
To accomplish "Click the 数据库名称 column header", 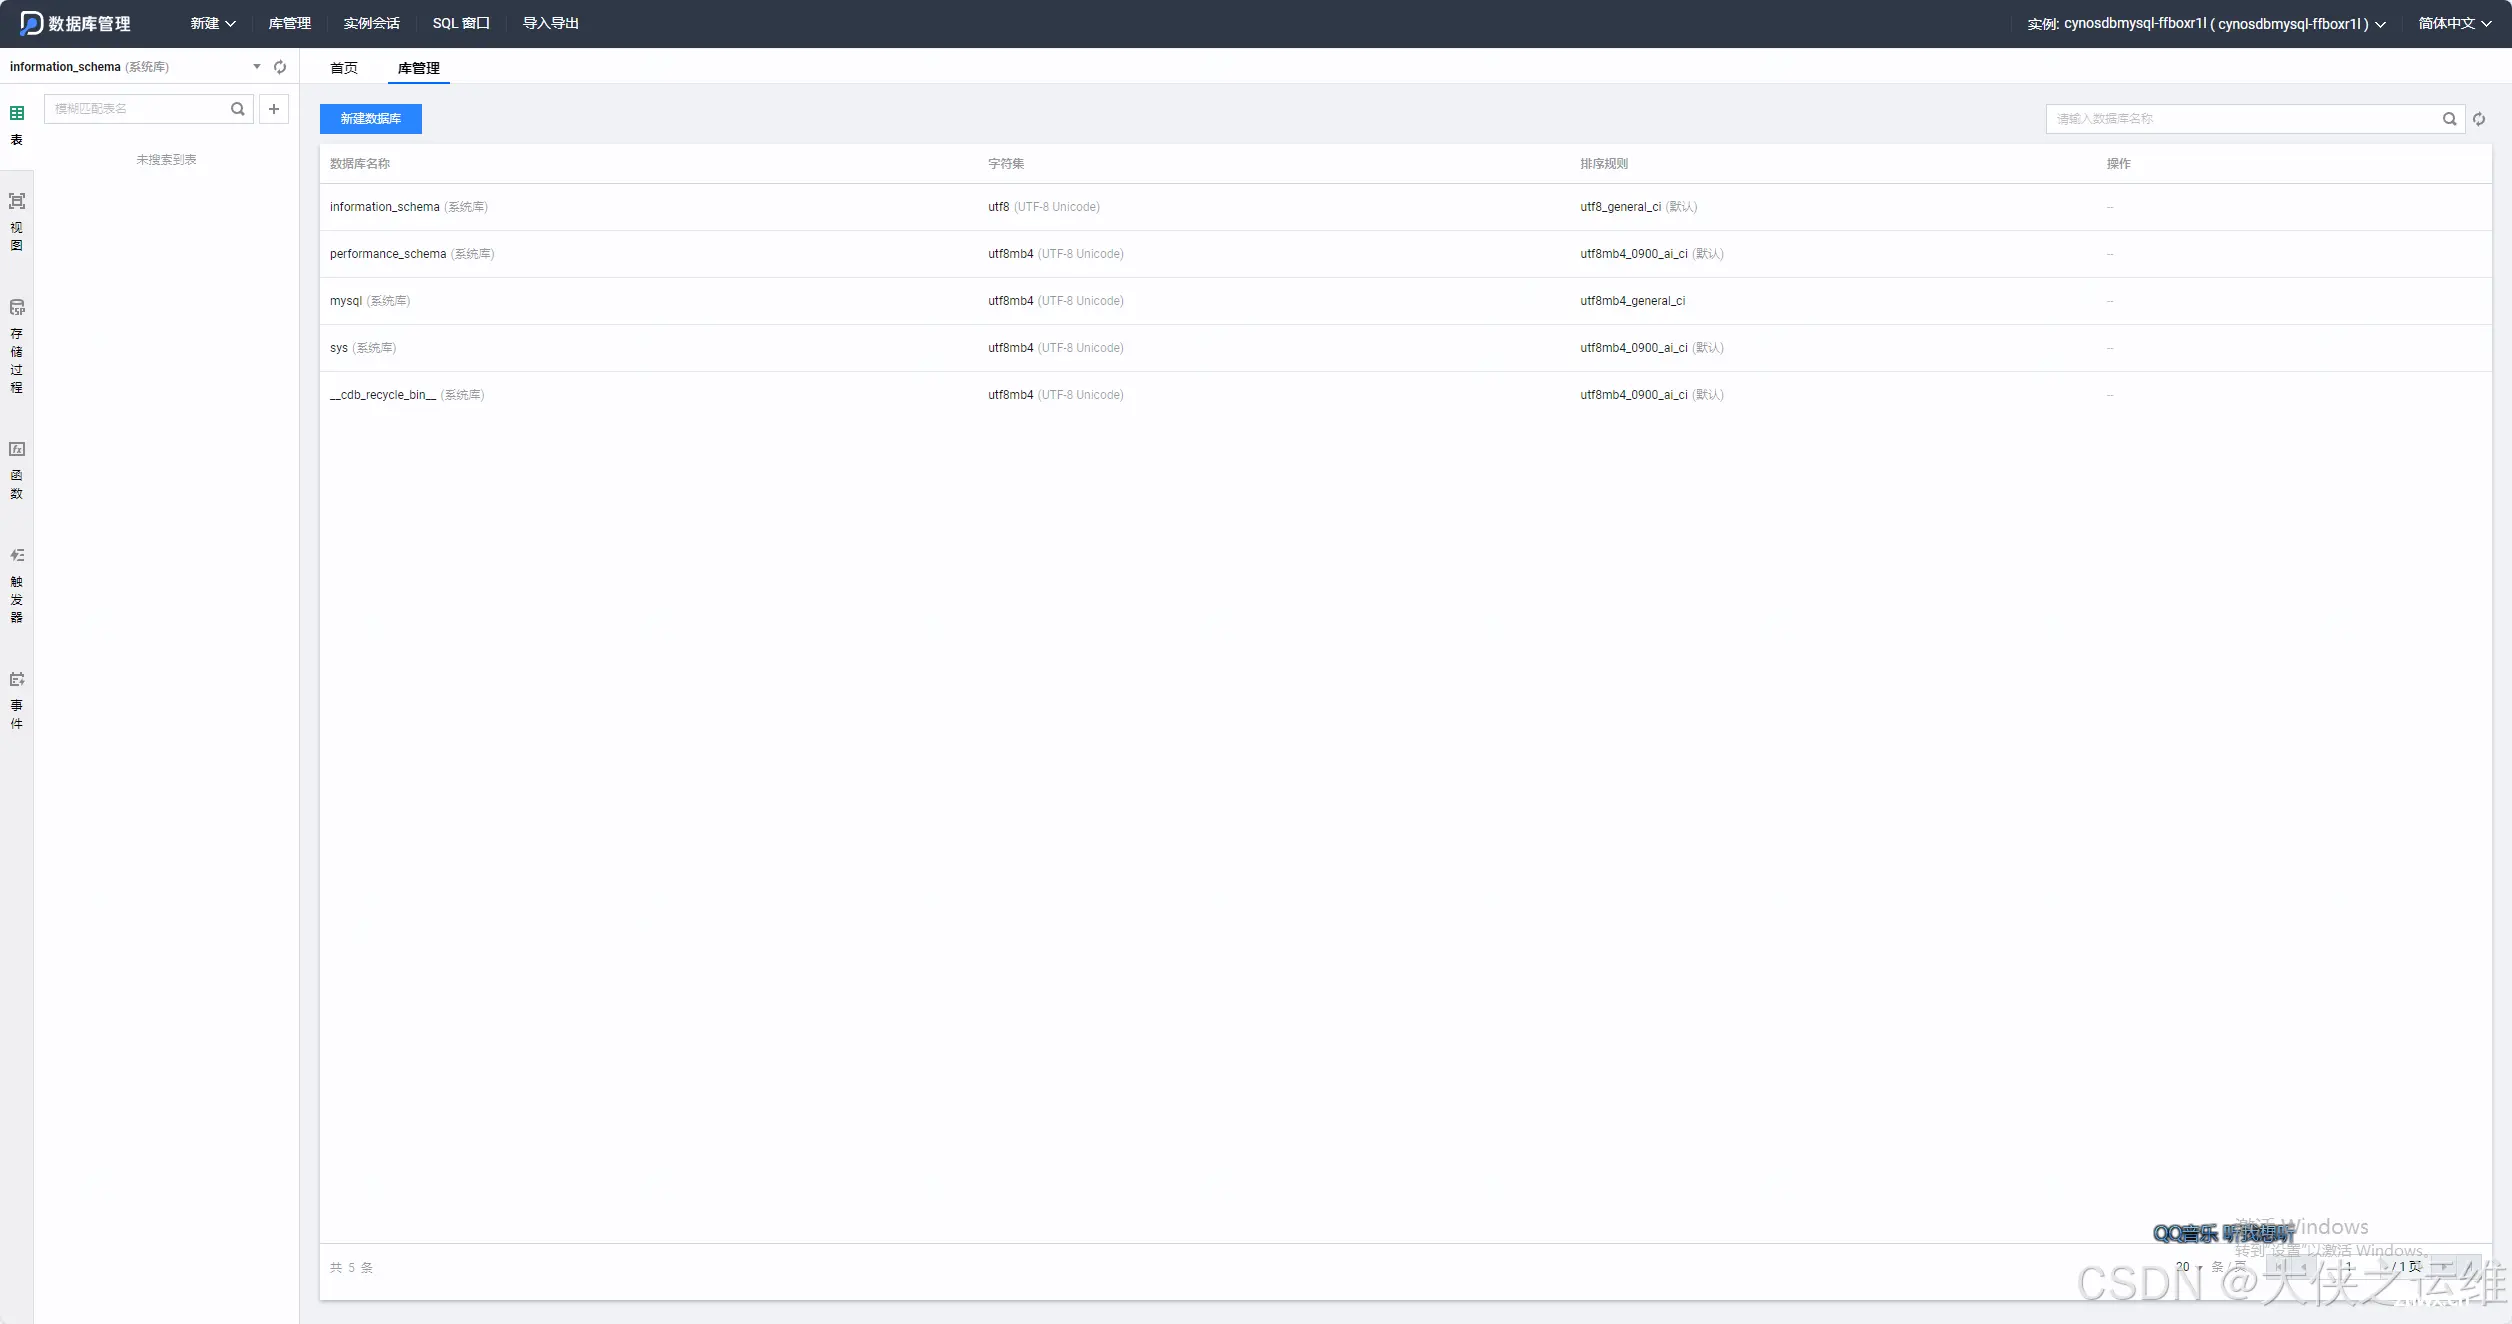I will click(x=360, y=164).
